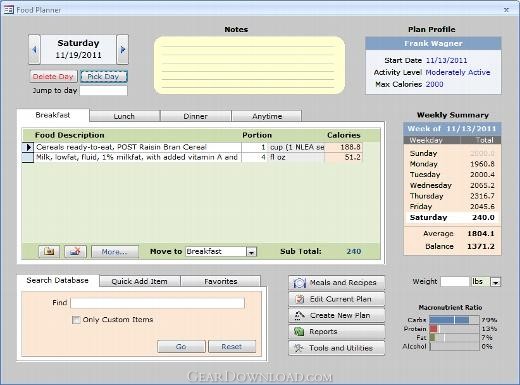Open the Quick Add Item tab

coord(140,281)
